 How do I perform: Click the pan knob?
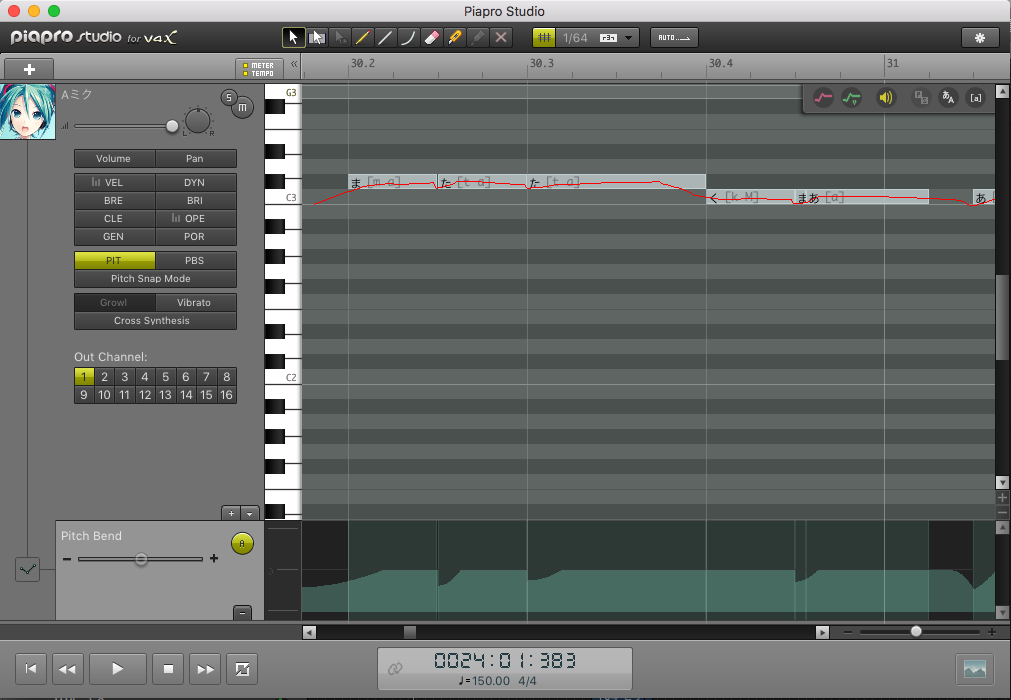(197, 121)
